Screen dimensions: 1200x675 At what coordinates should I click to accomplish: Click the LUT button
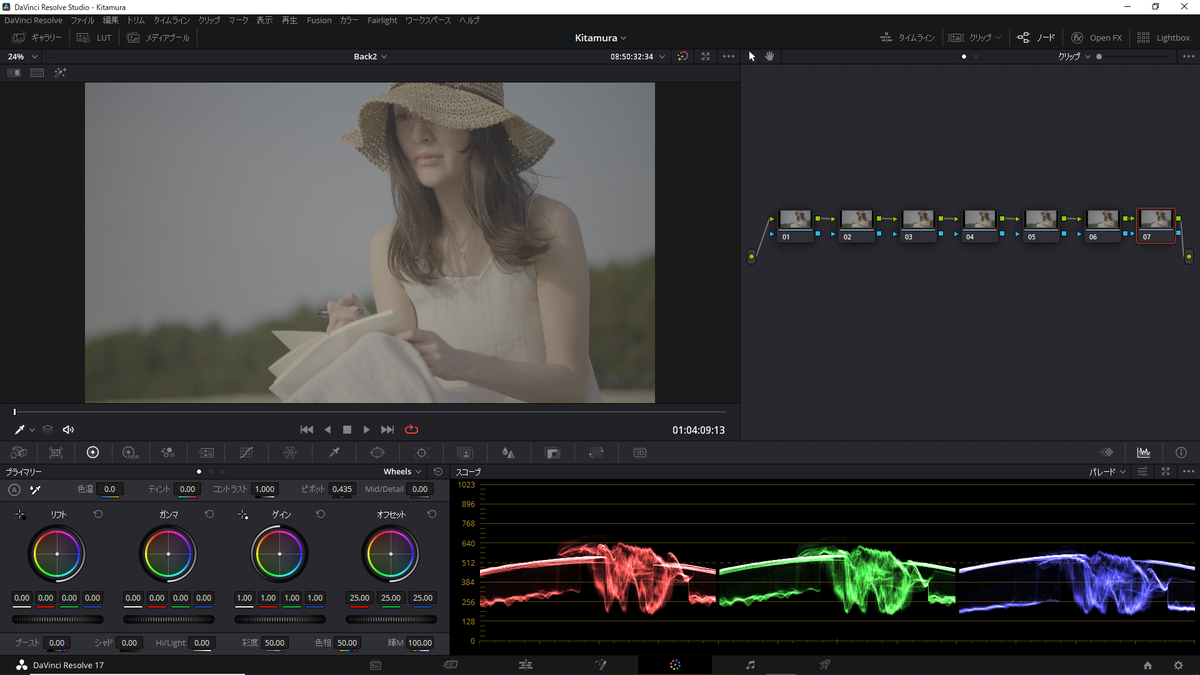[x=97, y=37]
